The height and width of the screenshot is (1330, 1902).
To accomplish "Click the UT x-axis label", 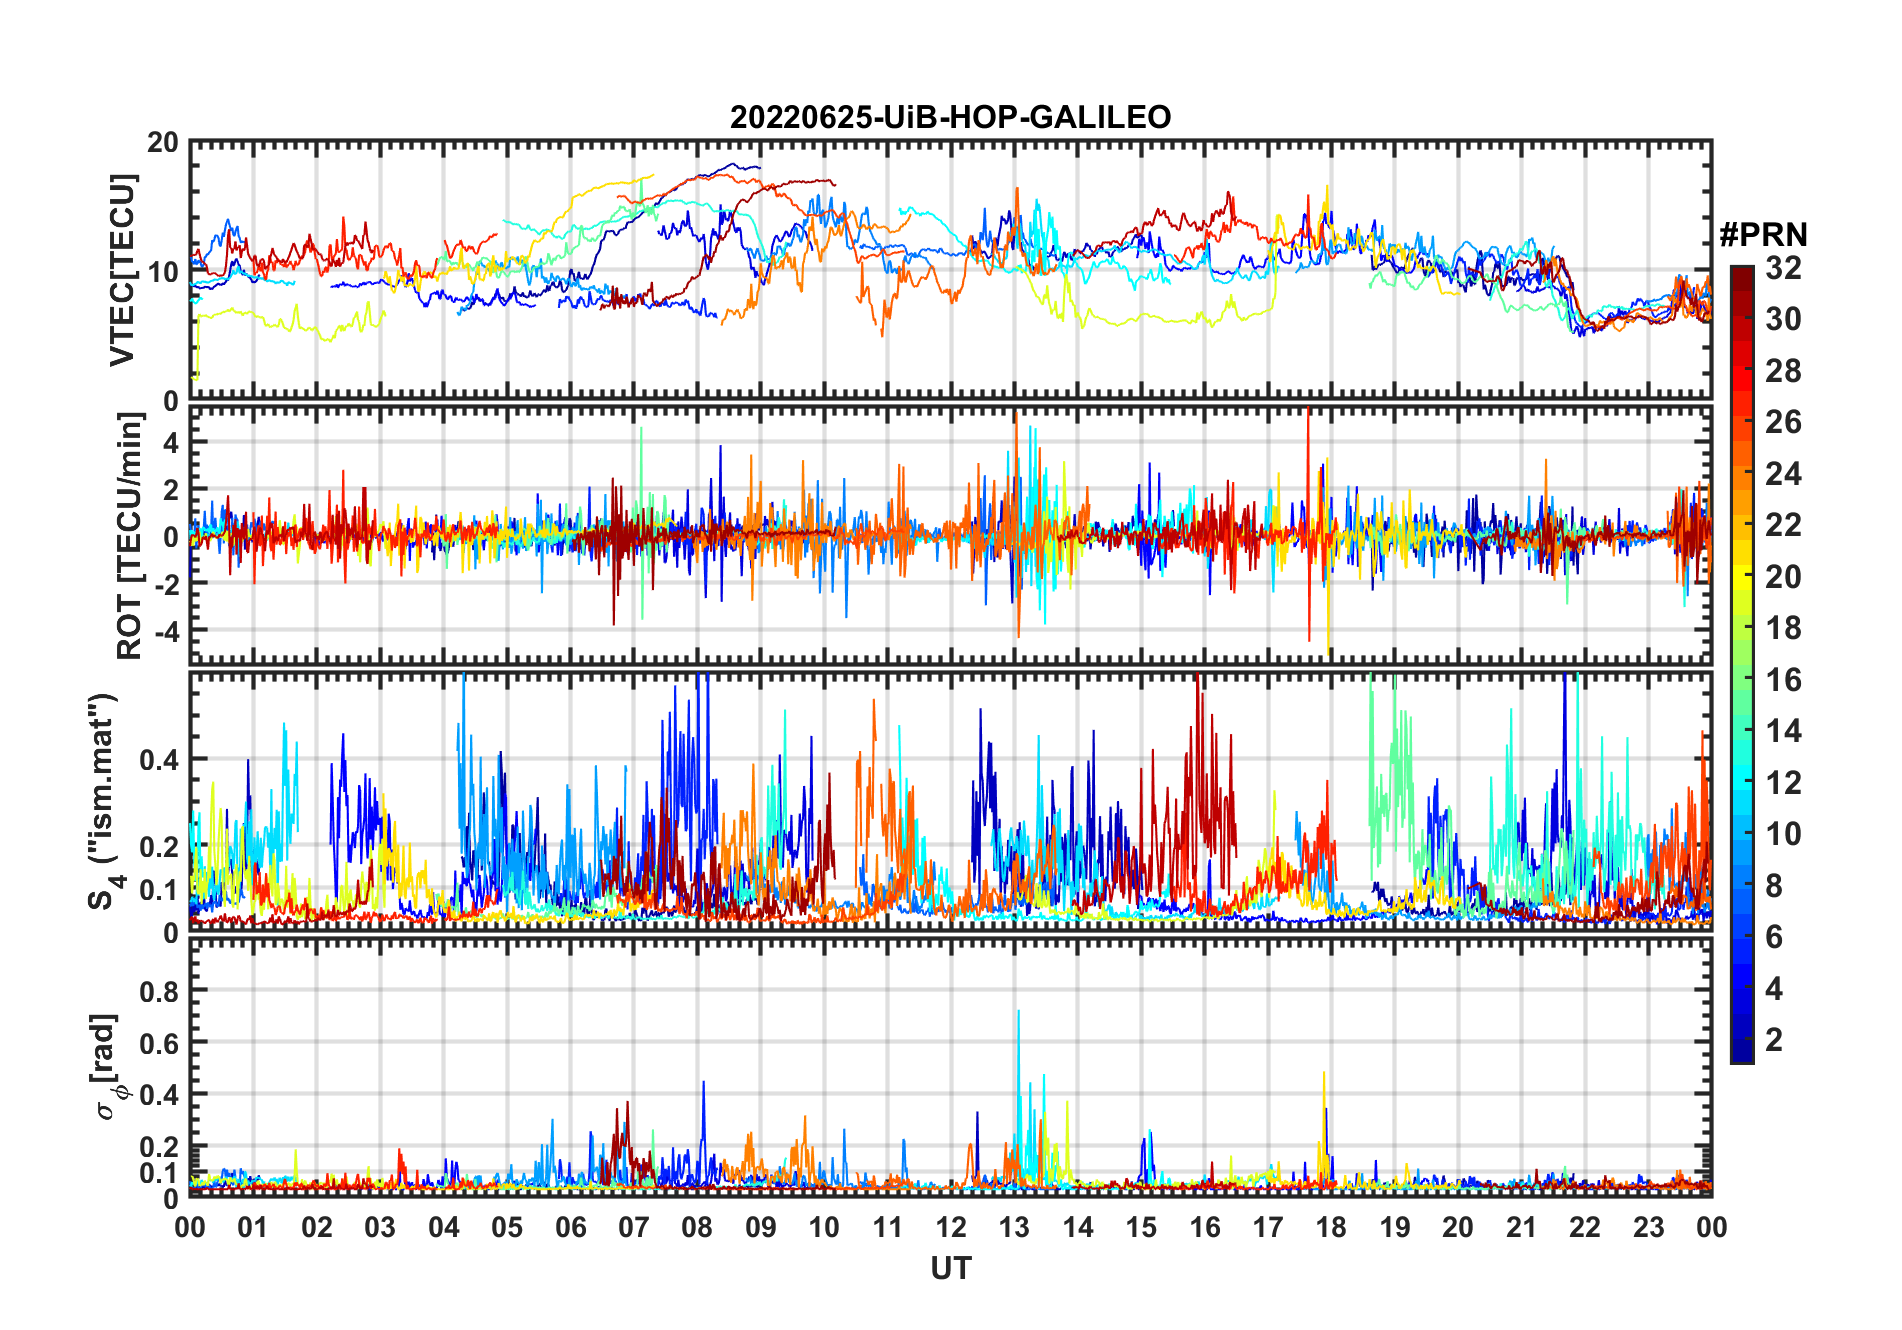I will tap(950, 1268).
